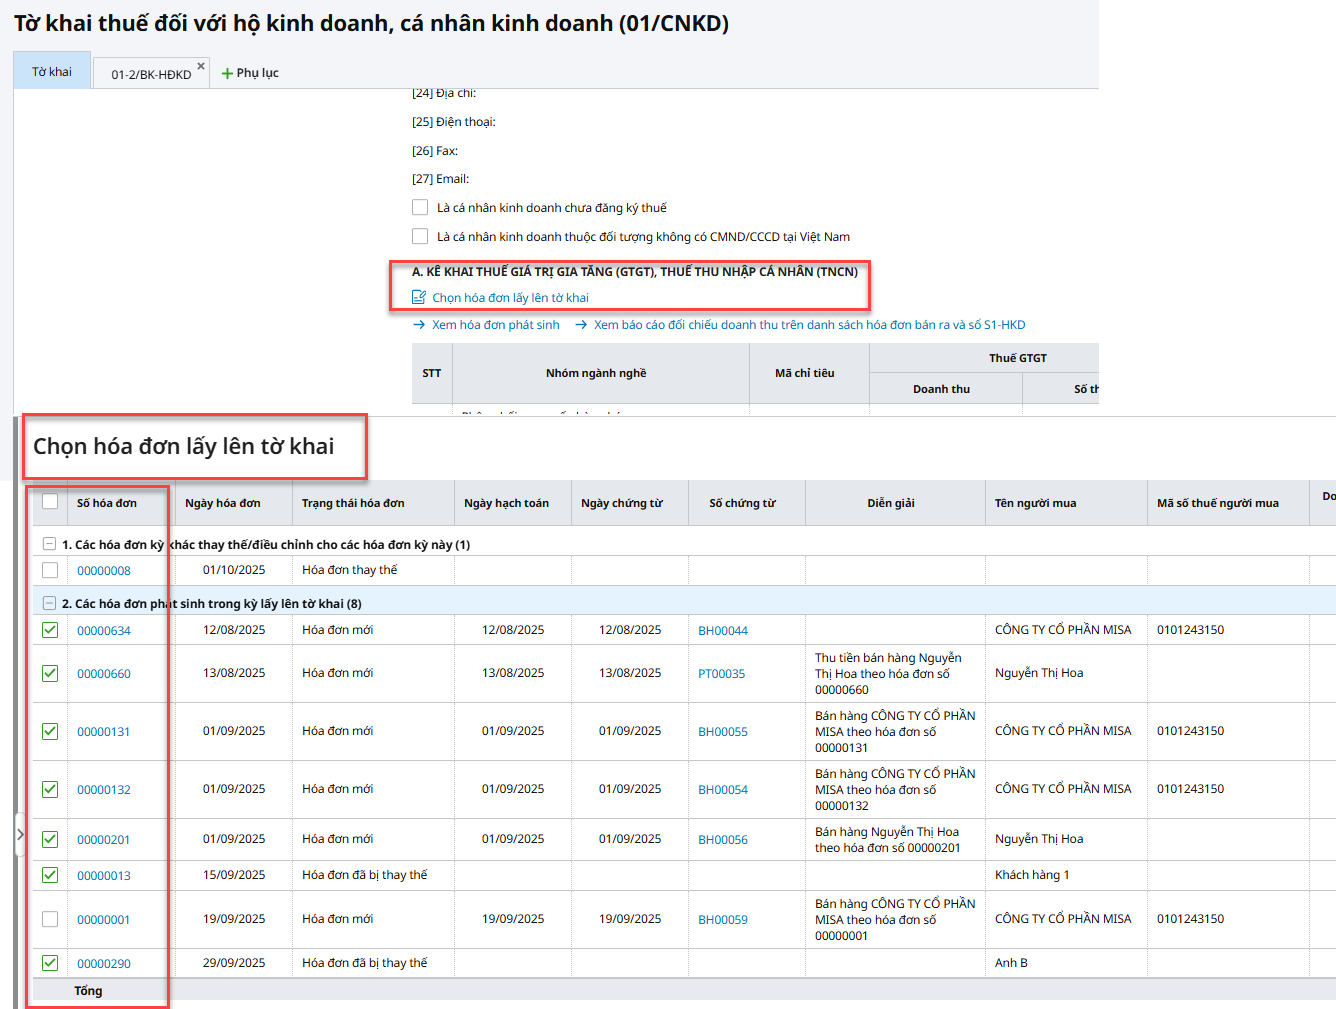This screenshot has height=1009, width=1336.
Task: Click arrow icon before Xem hóa đơn phát sinh
Action: point(419,325)
